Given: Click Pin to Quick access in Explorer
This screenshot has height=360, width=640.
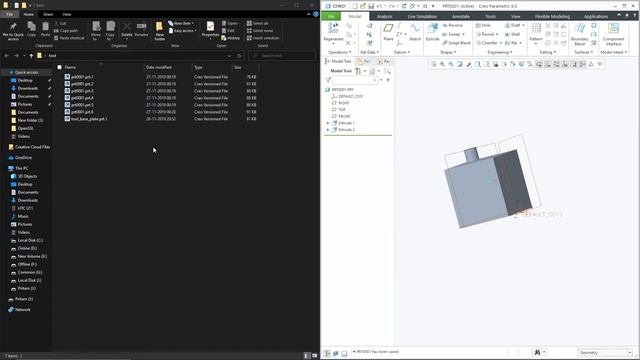Looking at the screenshot, I should tap(13, 31).
